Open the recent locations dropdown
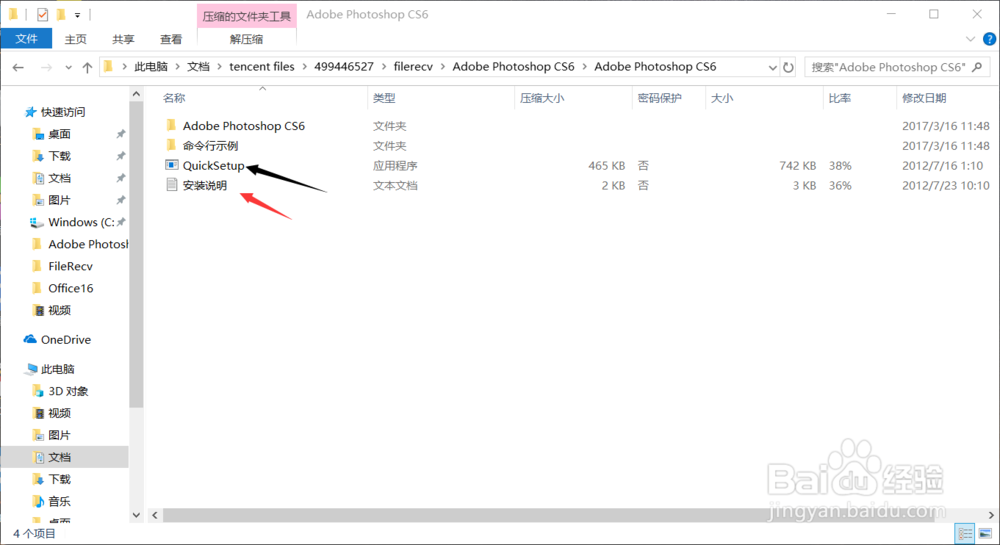 click(68, 67)
